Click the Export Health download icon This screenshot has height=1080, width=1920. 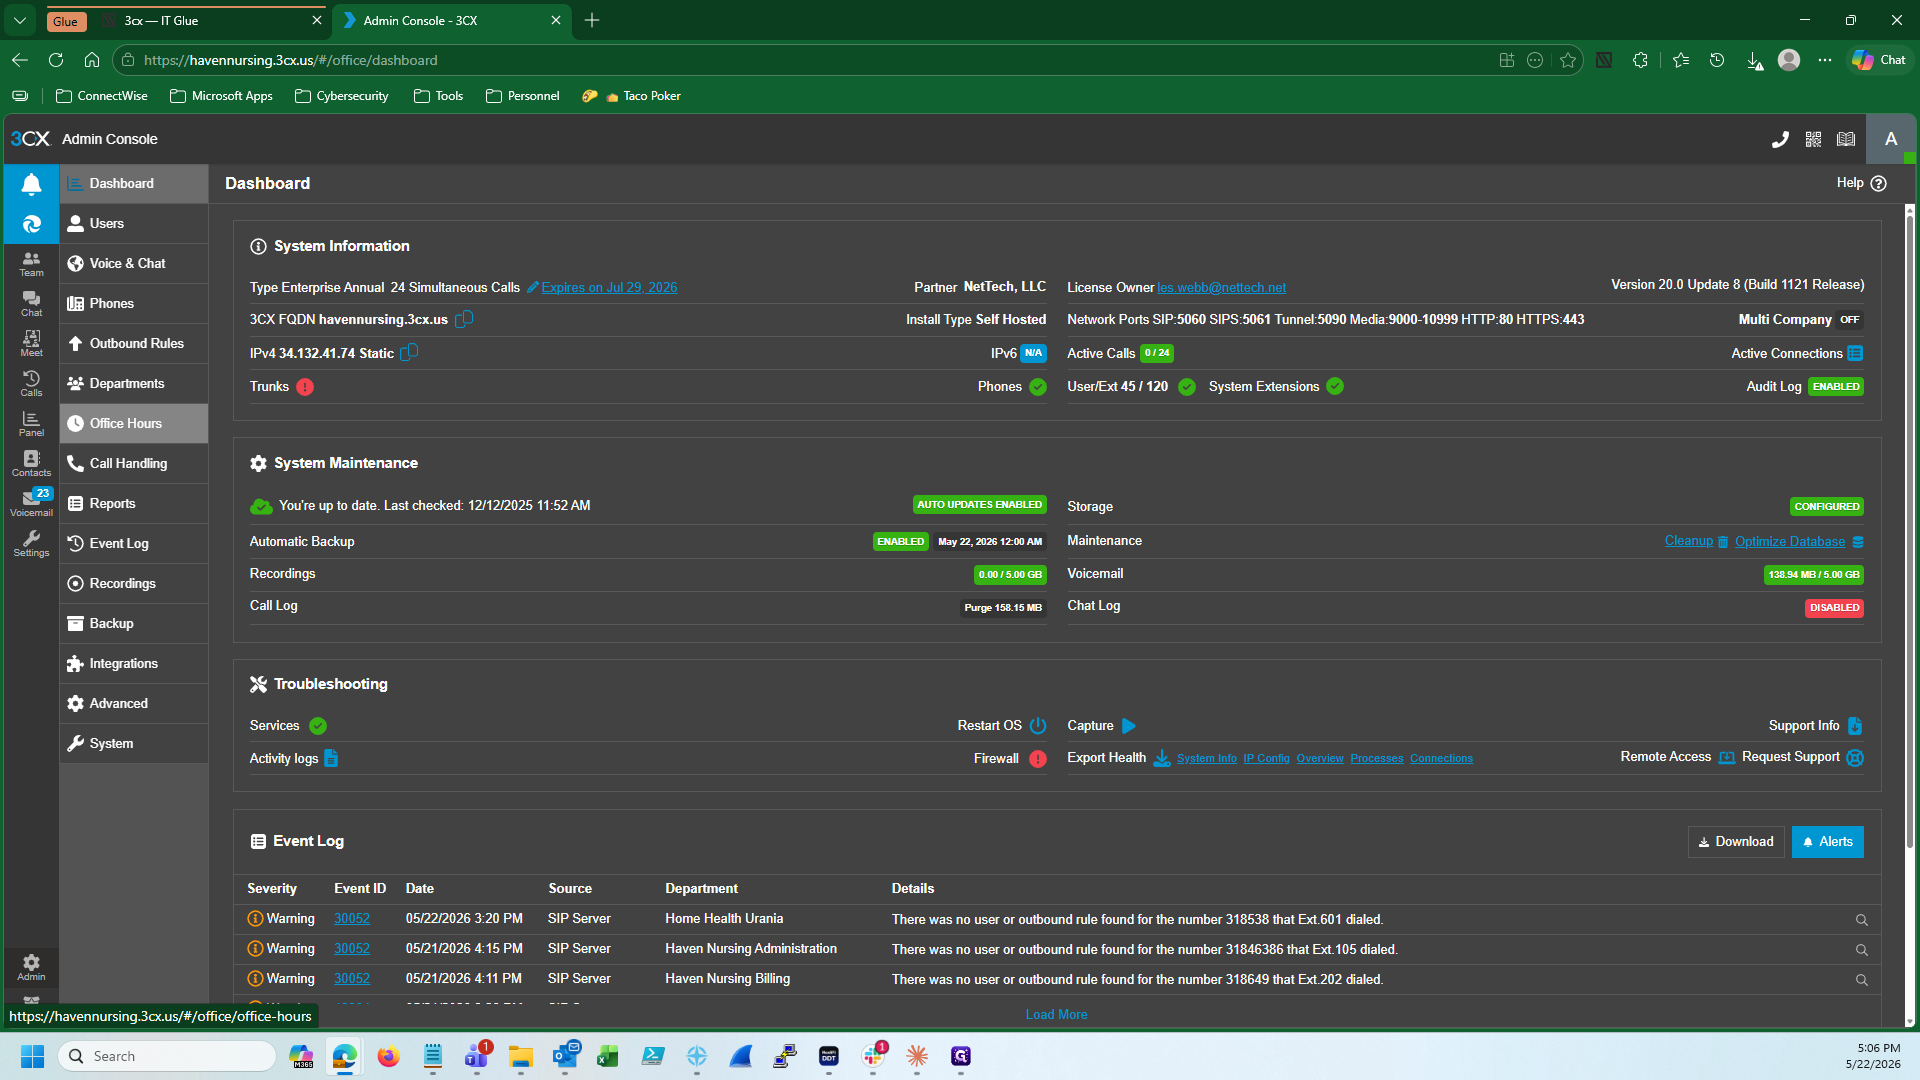[1161, 758]
